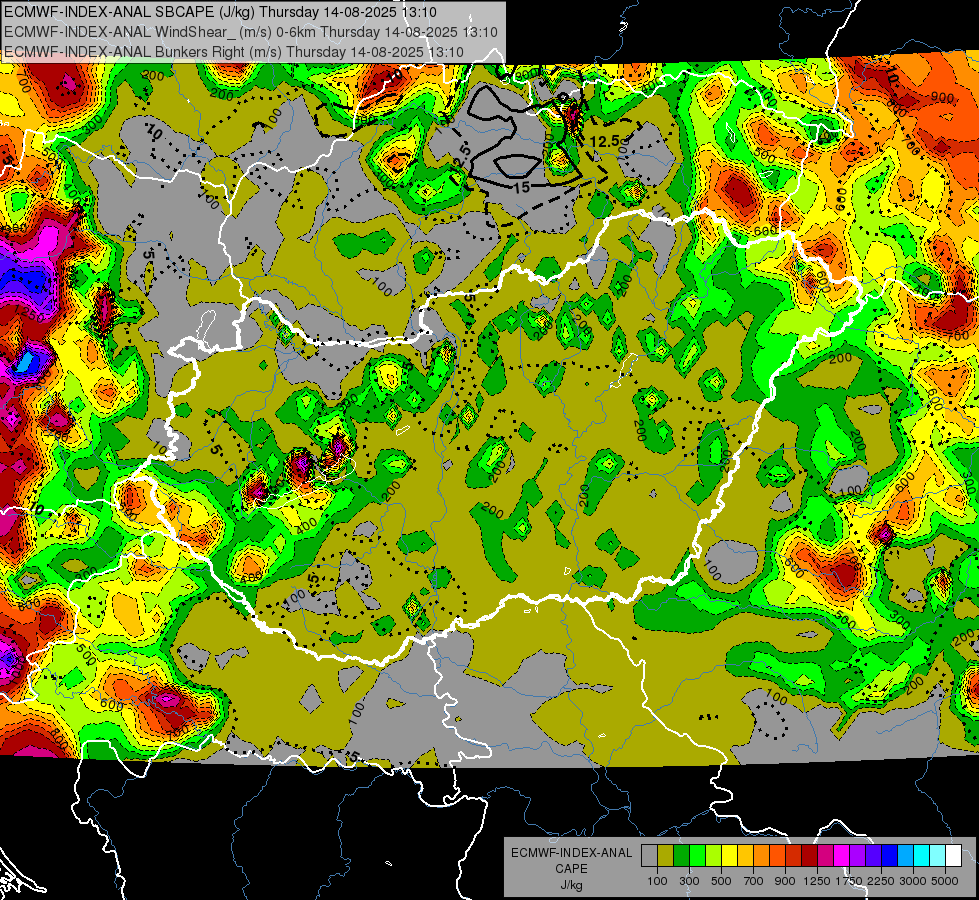Viewport: 979px width, 900px height.
Task: Click the 15 wind shear contour label
Action: [522, 187]
